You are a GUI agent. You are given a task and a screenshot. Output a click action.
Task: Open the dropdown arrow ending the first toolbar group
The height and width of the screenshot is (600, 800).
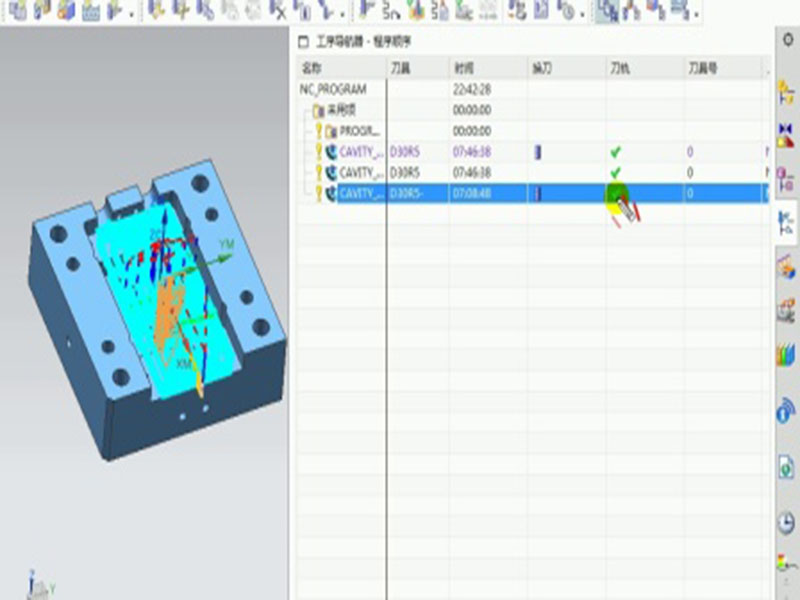[132, 14]
